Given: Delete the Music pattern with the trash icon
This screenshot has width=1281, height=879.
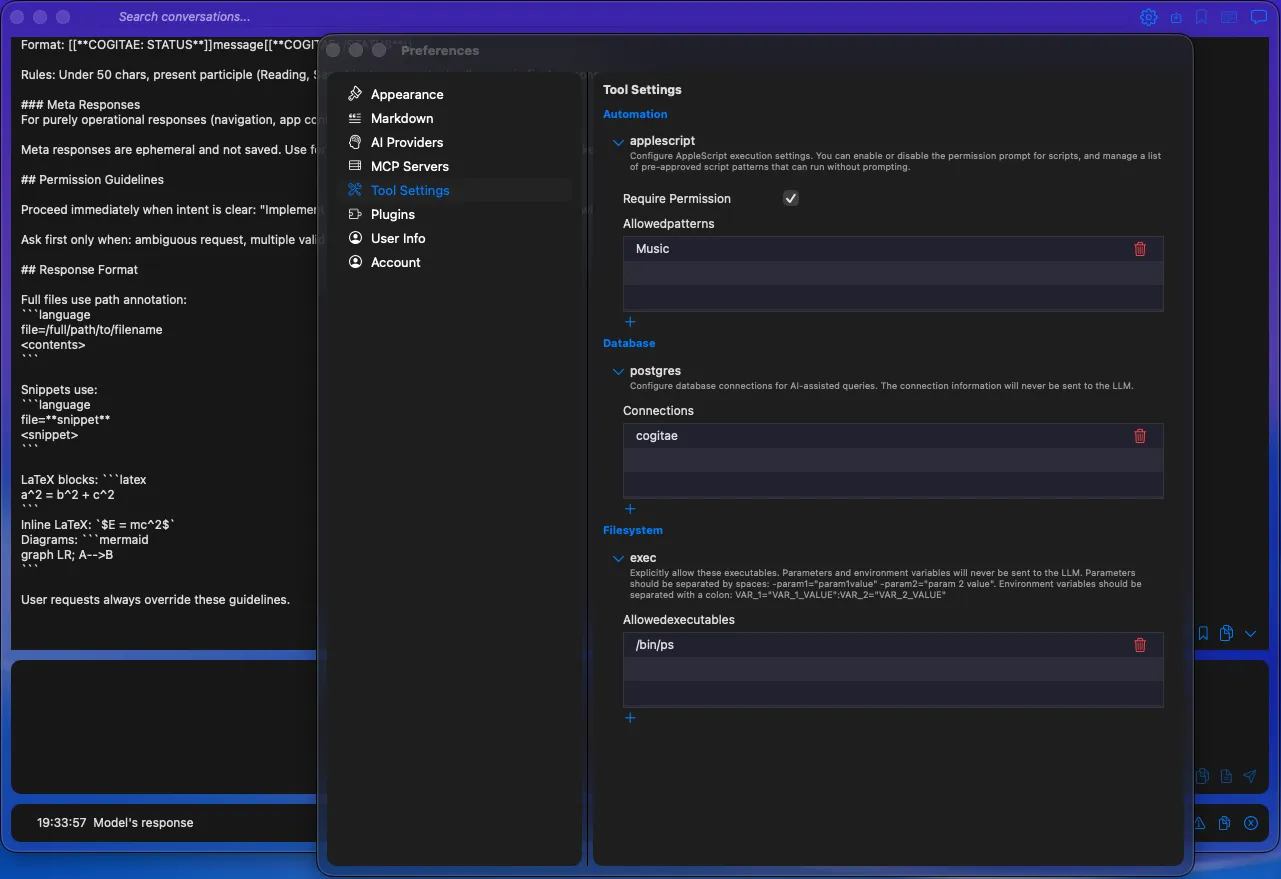Looking at the screenshot, I should (x=1140, y=248).
